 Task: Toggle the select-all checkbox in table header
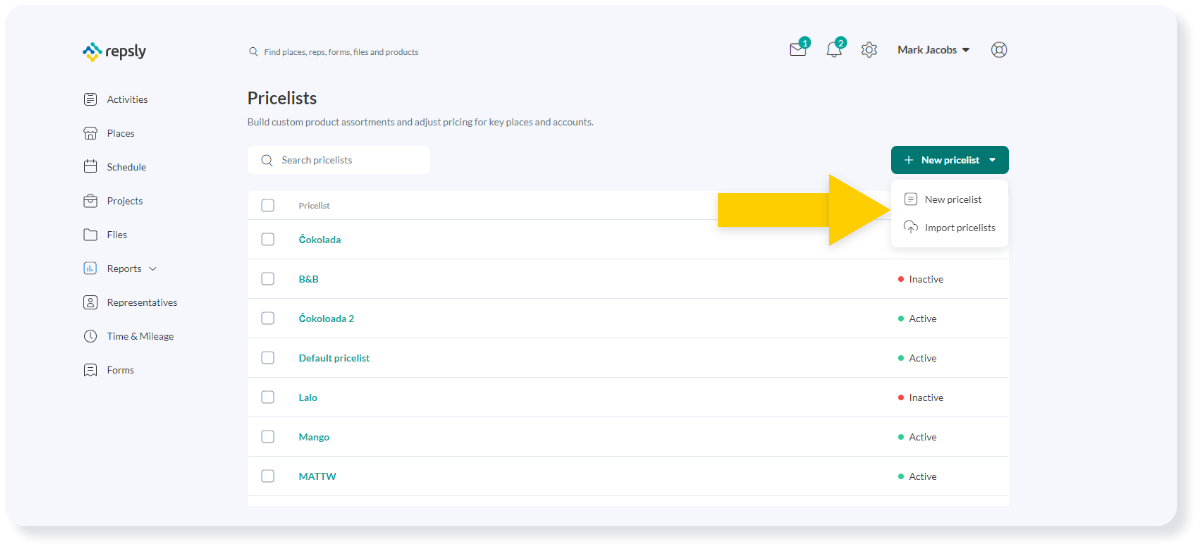coord(268,205)
